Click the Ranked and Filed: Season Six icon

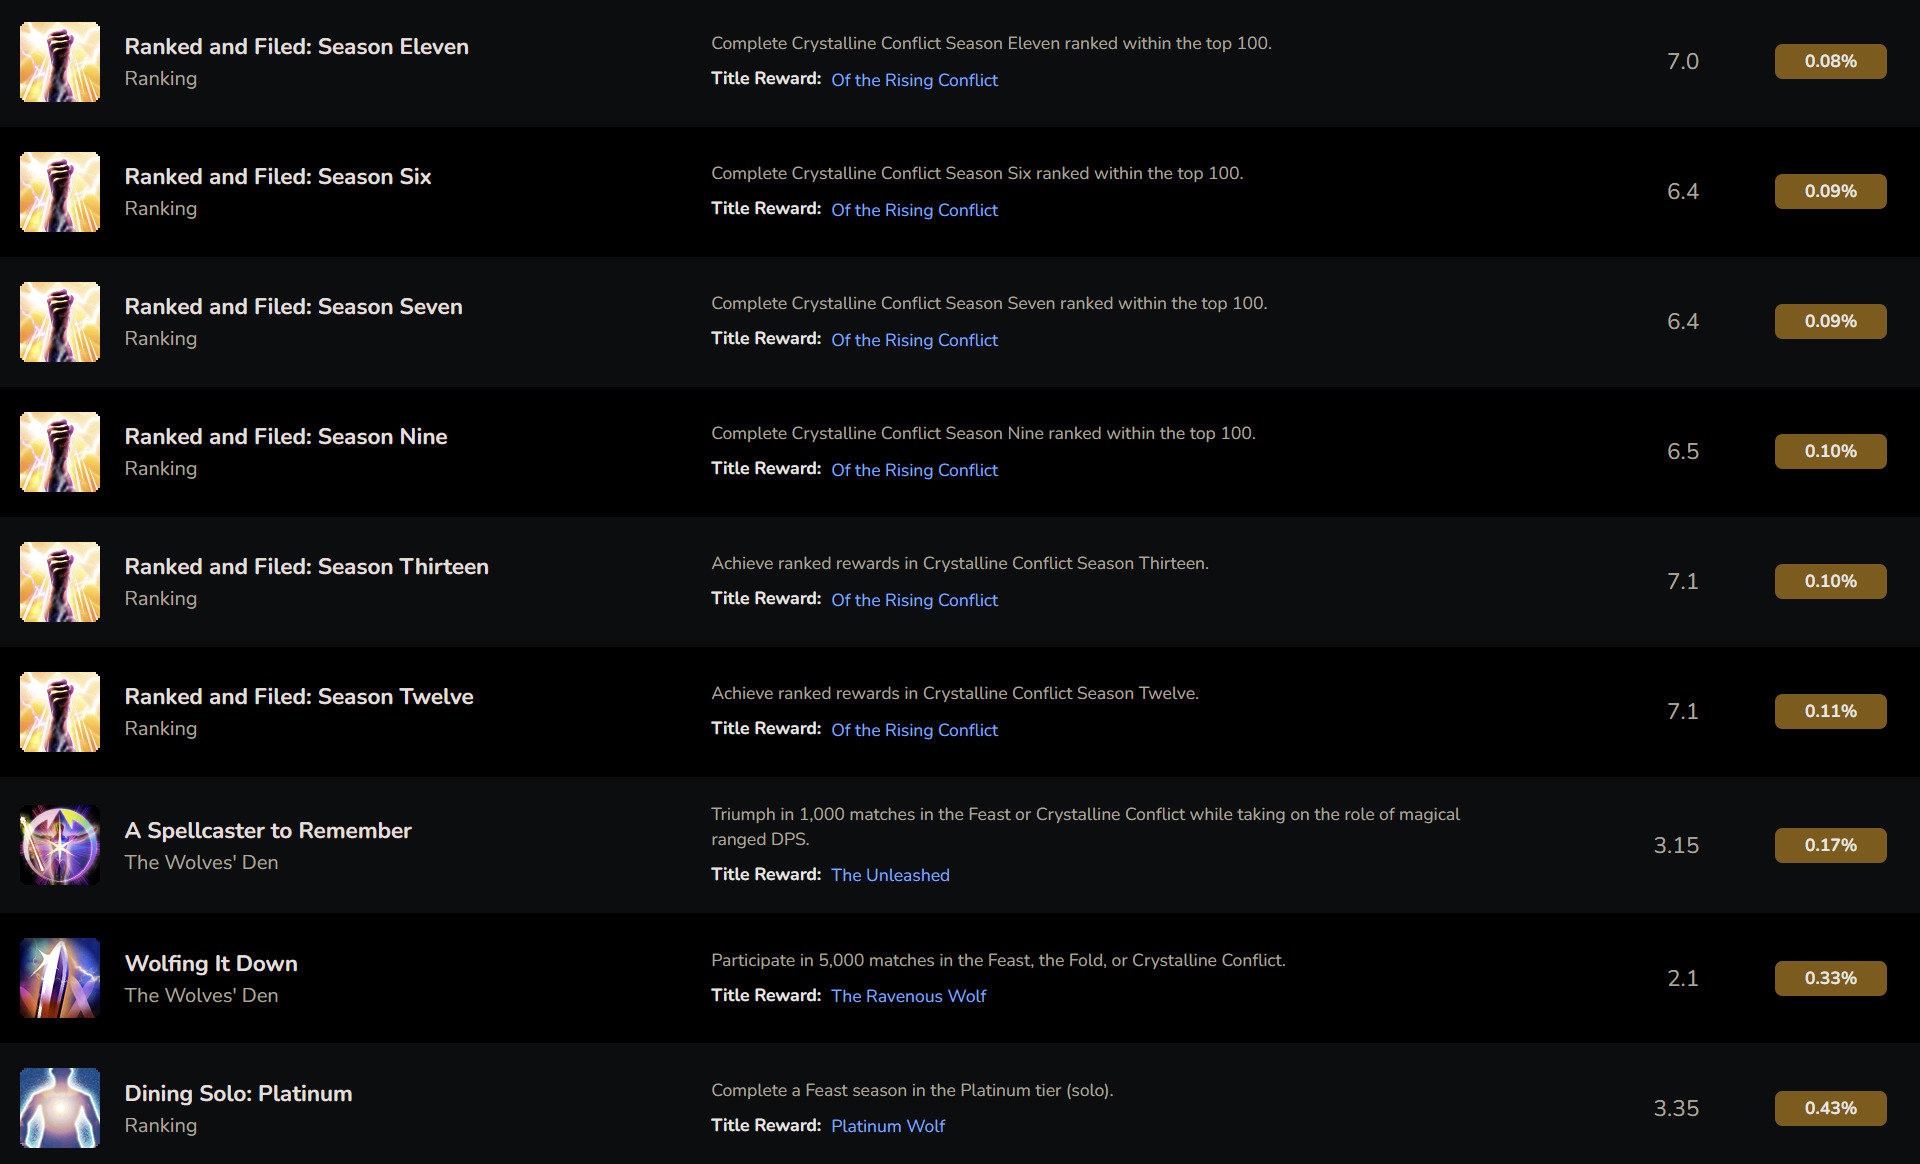click(60, 192)
